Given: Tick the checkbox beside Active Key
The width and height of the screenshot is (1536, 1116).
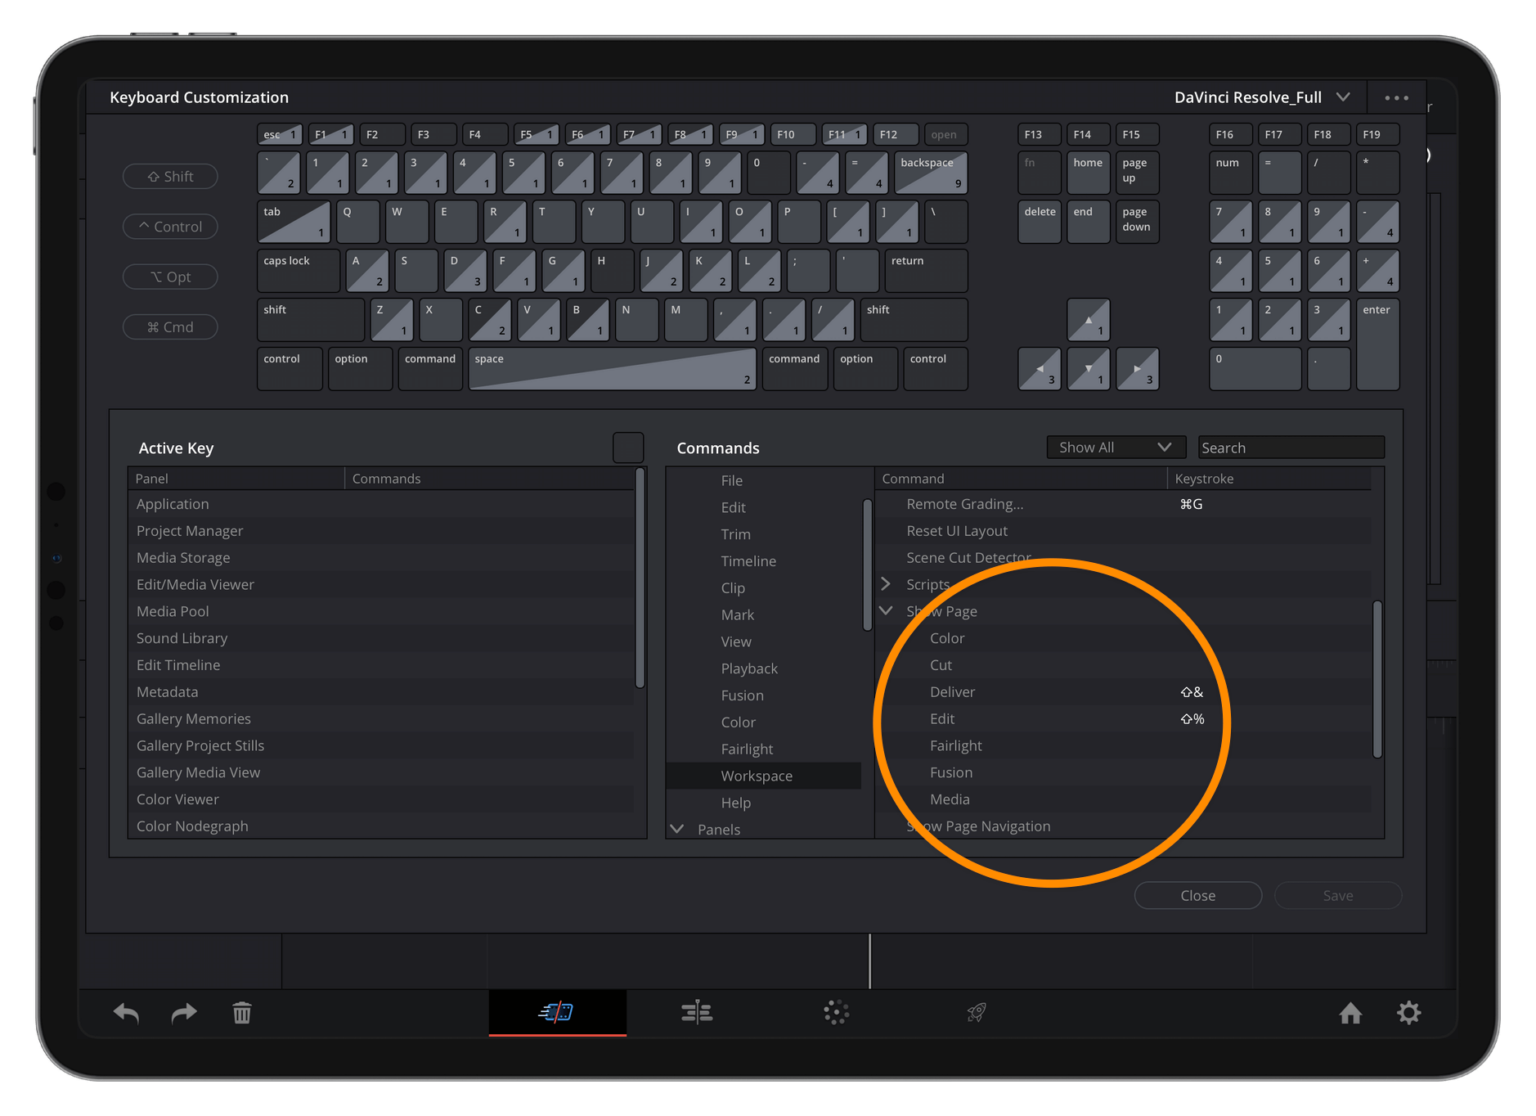Looking at the screenshot, I should [628, 447].
